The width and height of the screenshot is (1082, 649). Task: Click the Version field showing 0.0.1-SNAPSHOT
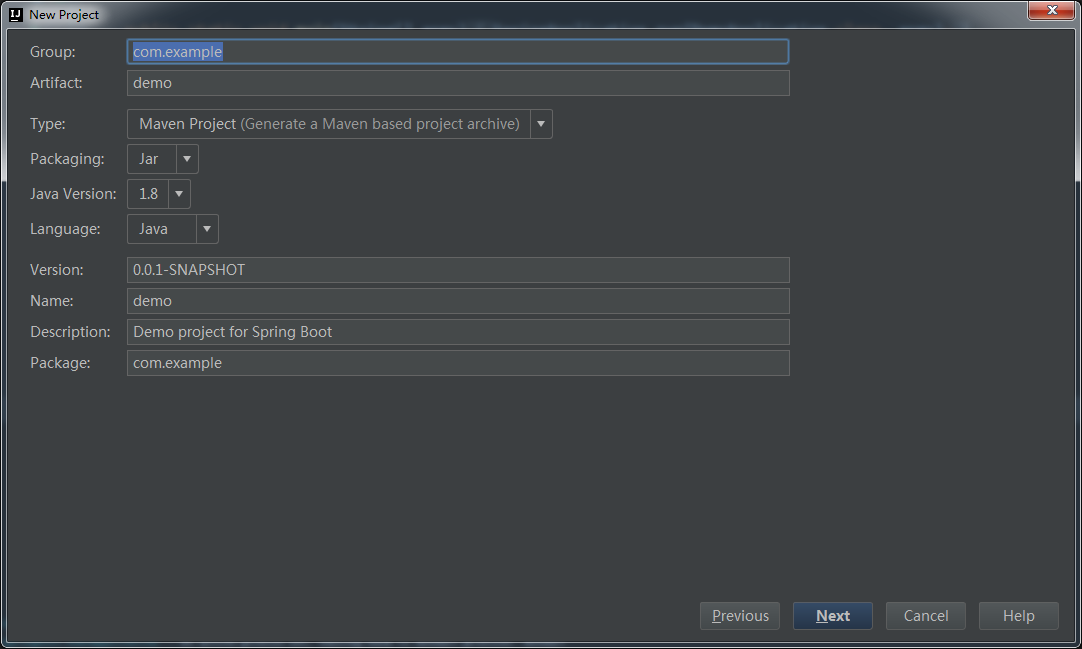coord(458,269)
